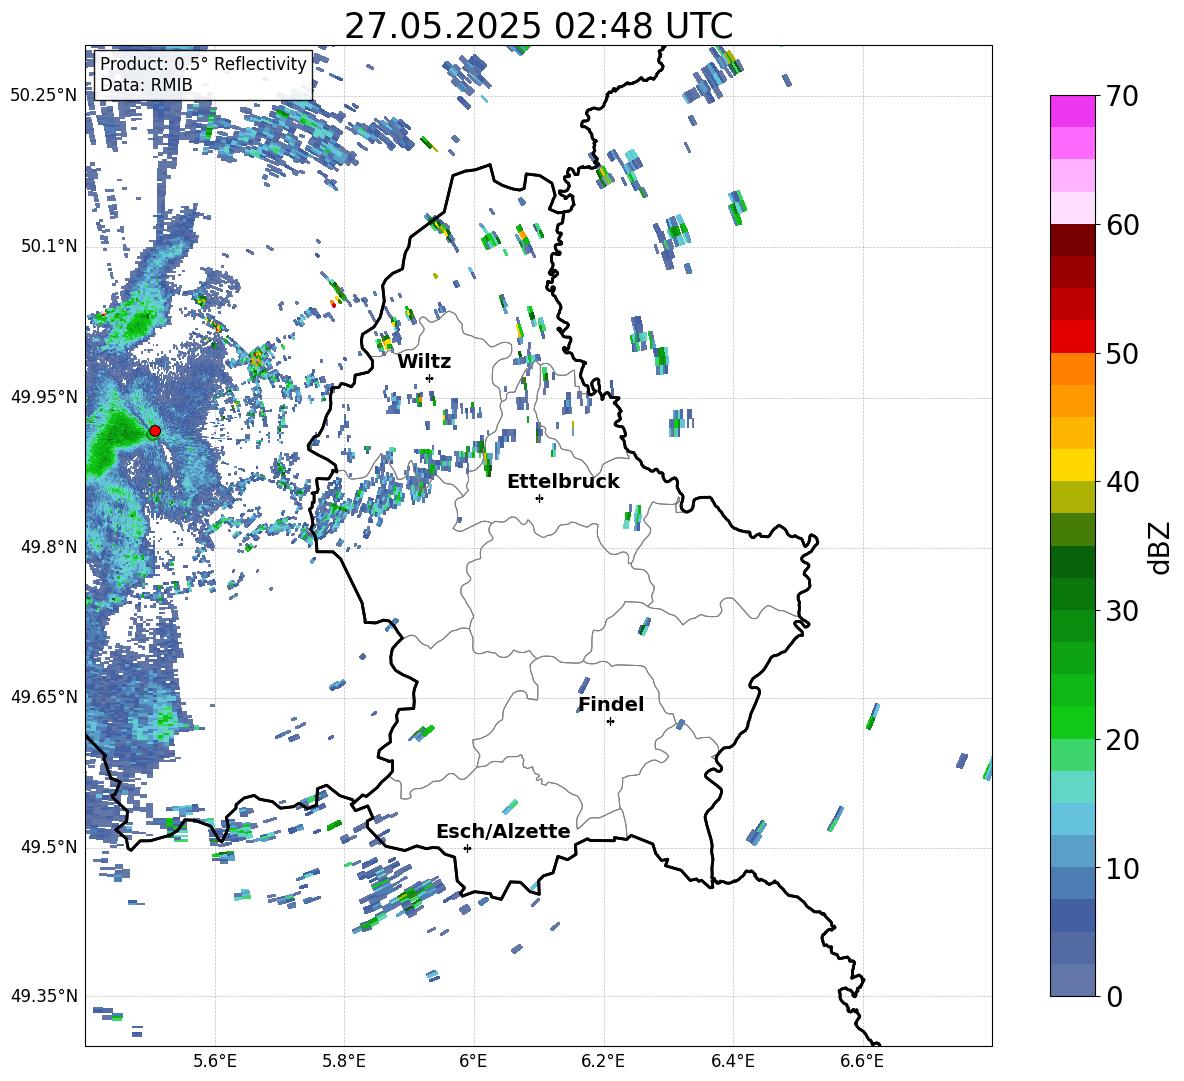Click the light cyan colorbar segment near 15
This screenshot has width=1184, height=1081.
[1072, 787]
